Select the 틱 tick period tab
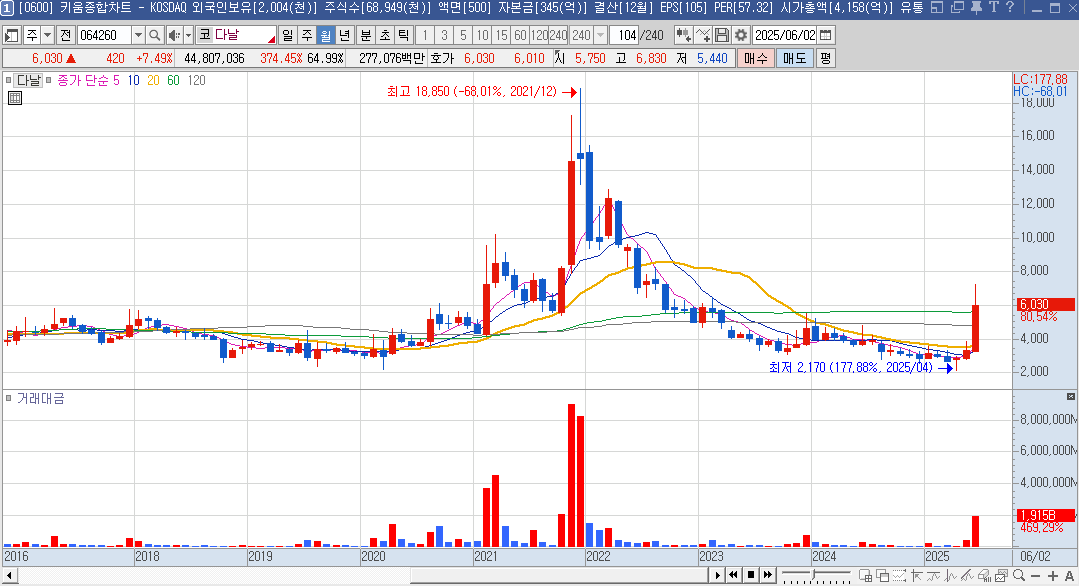 [x=404, y=35]
